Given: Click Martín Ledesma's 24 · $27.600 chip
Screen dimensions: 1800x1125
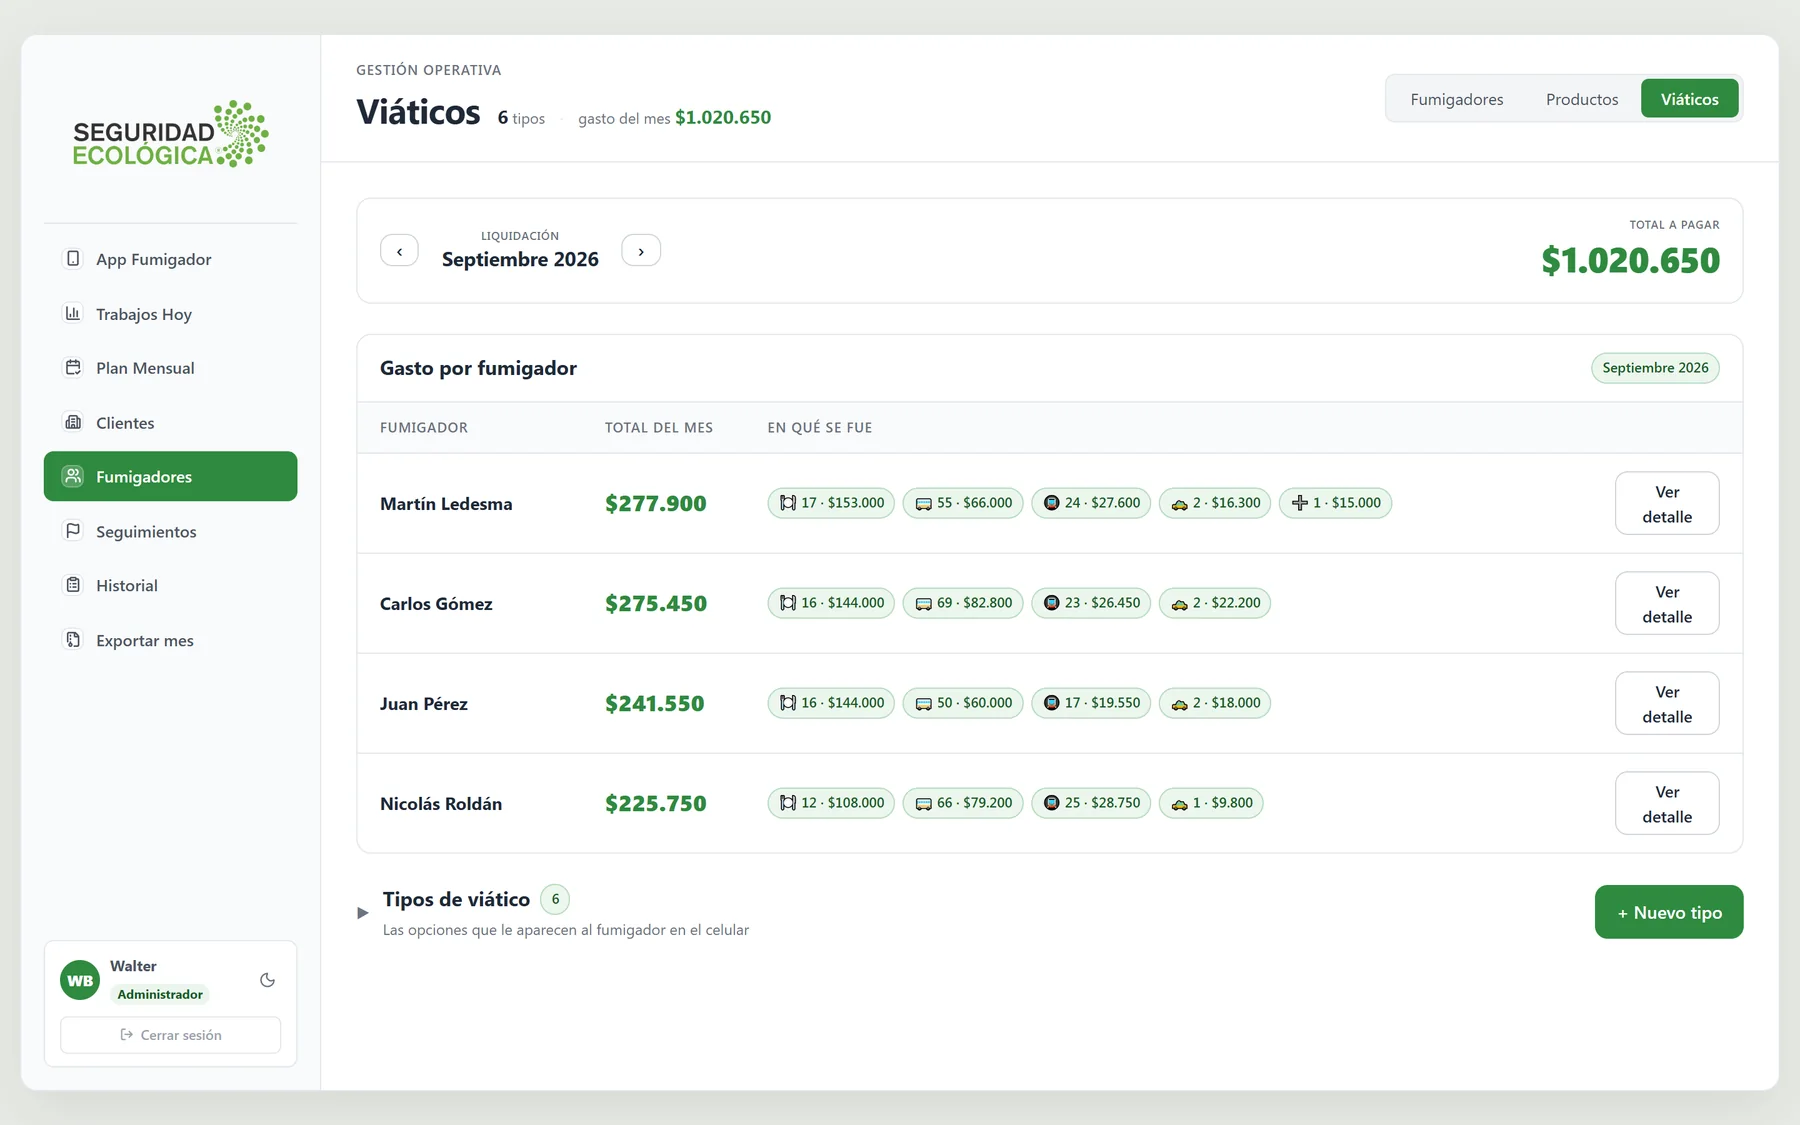Looking at the screenshot, I should tap(1091, 503).
